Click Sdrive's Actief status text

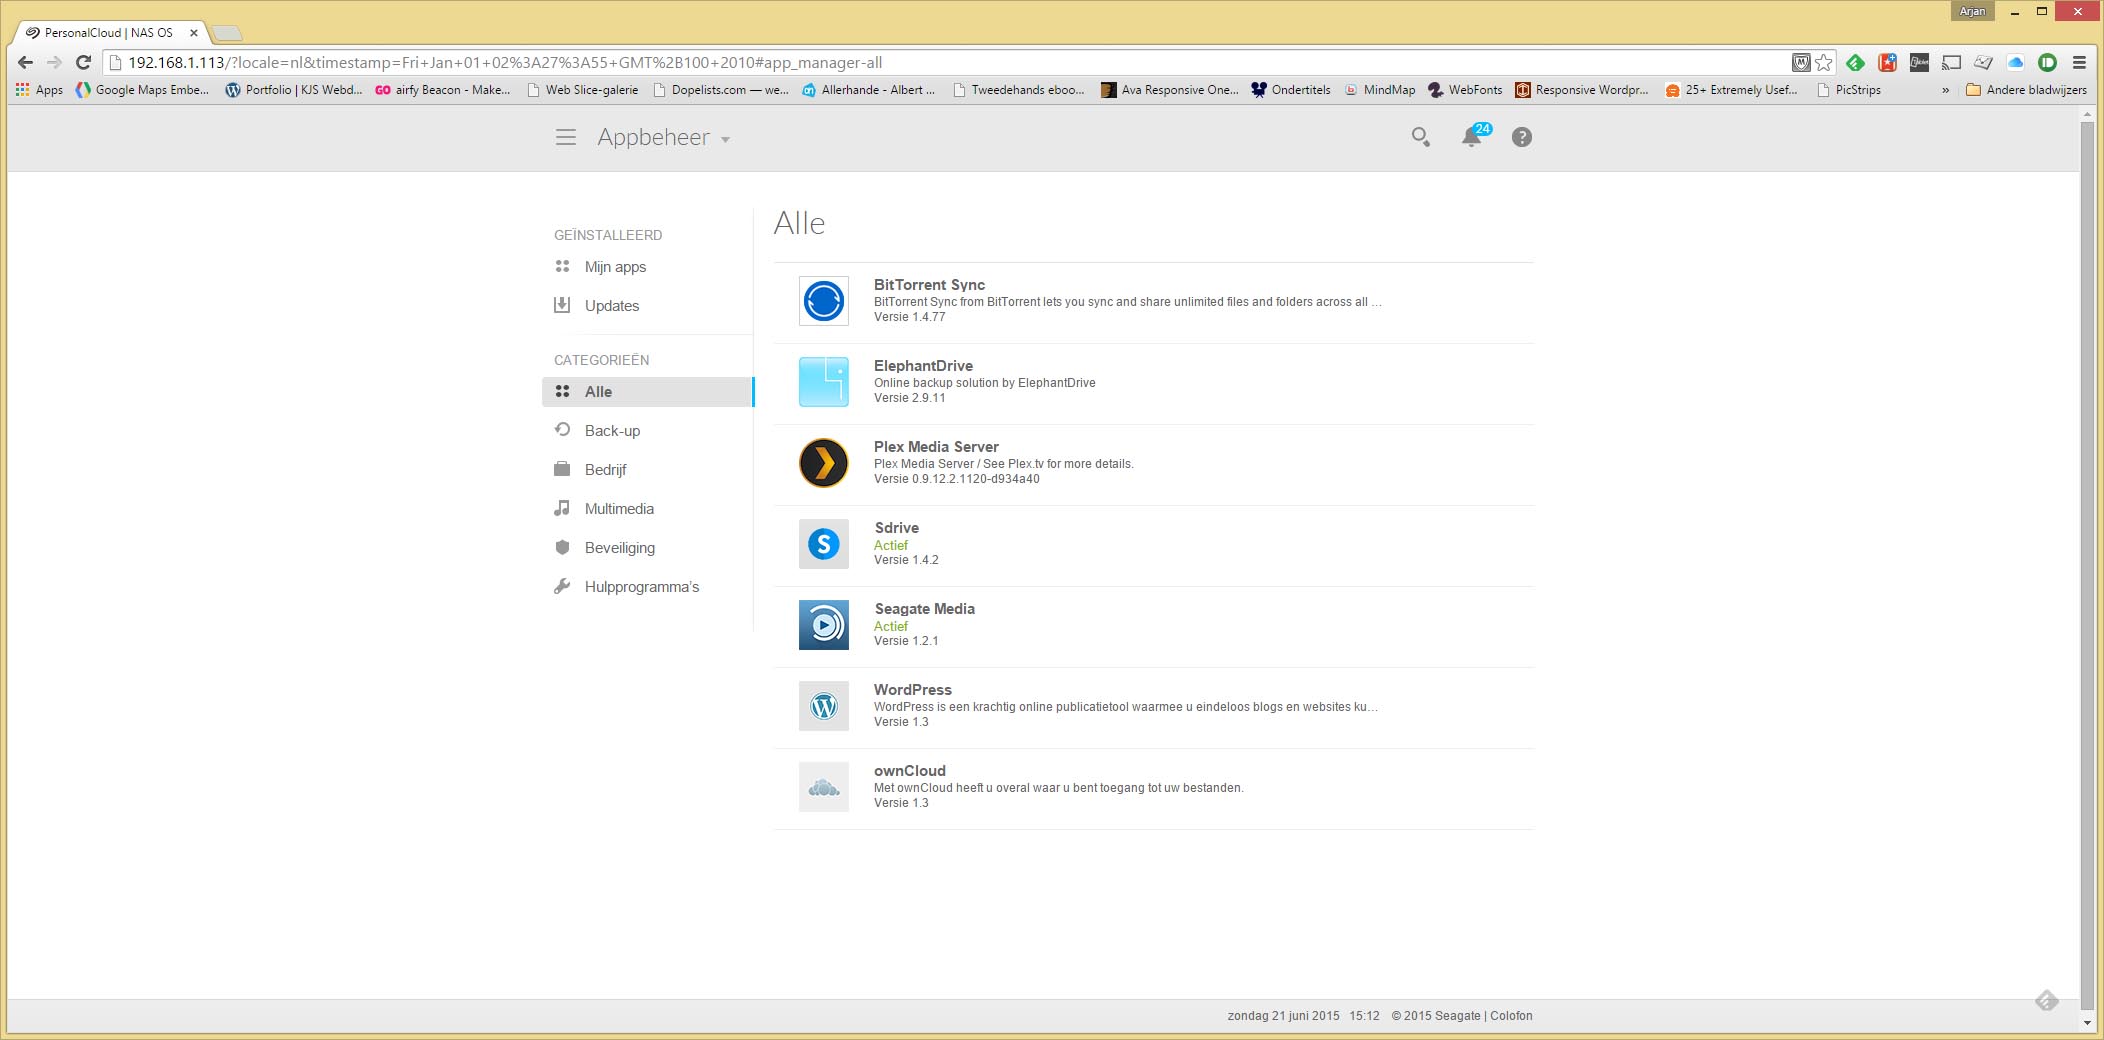(891, 545)
